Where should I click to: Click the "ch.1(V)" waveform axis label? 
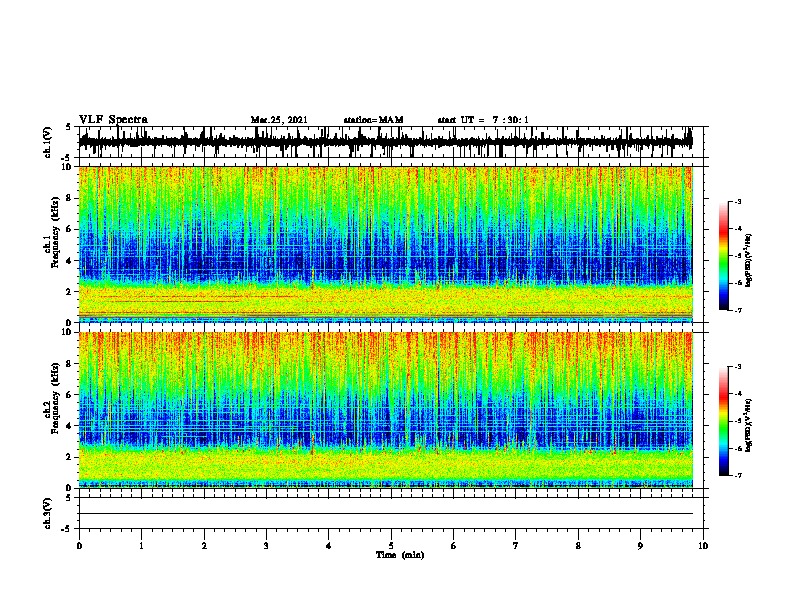pos(48,142)
